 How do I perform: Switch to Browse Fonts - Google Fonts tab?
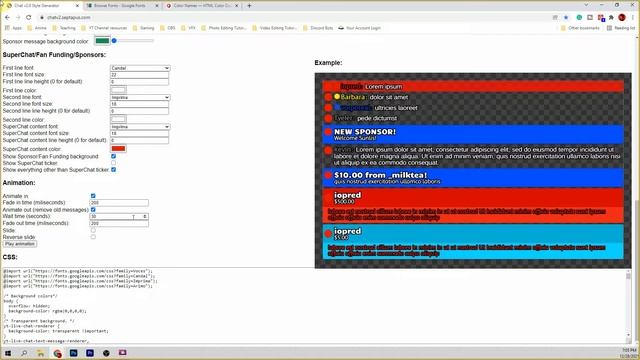[x=120, y=6]
